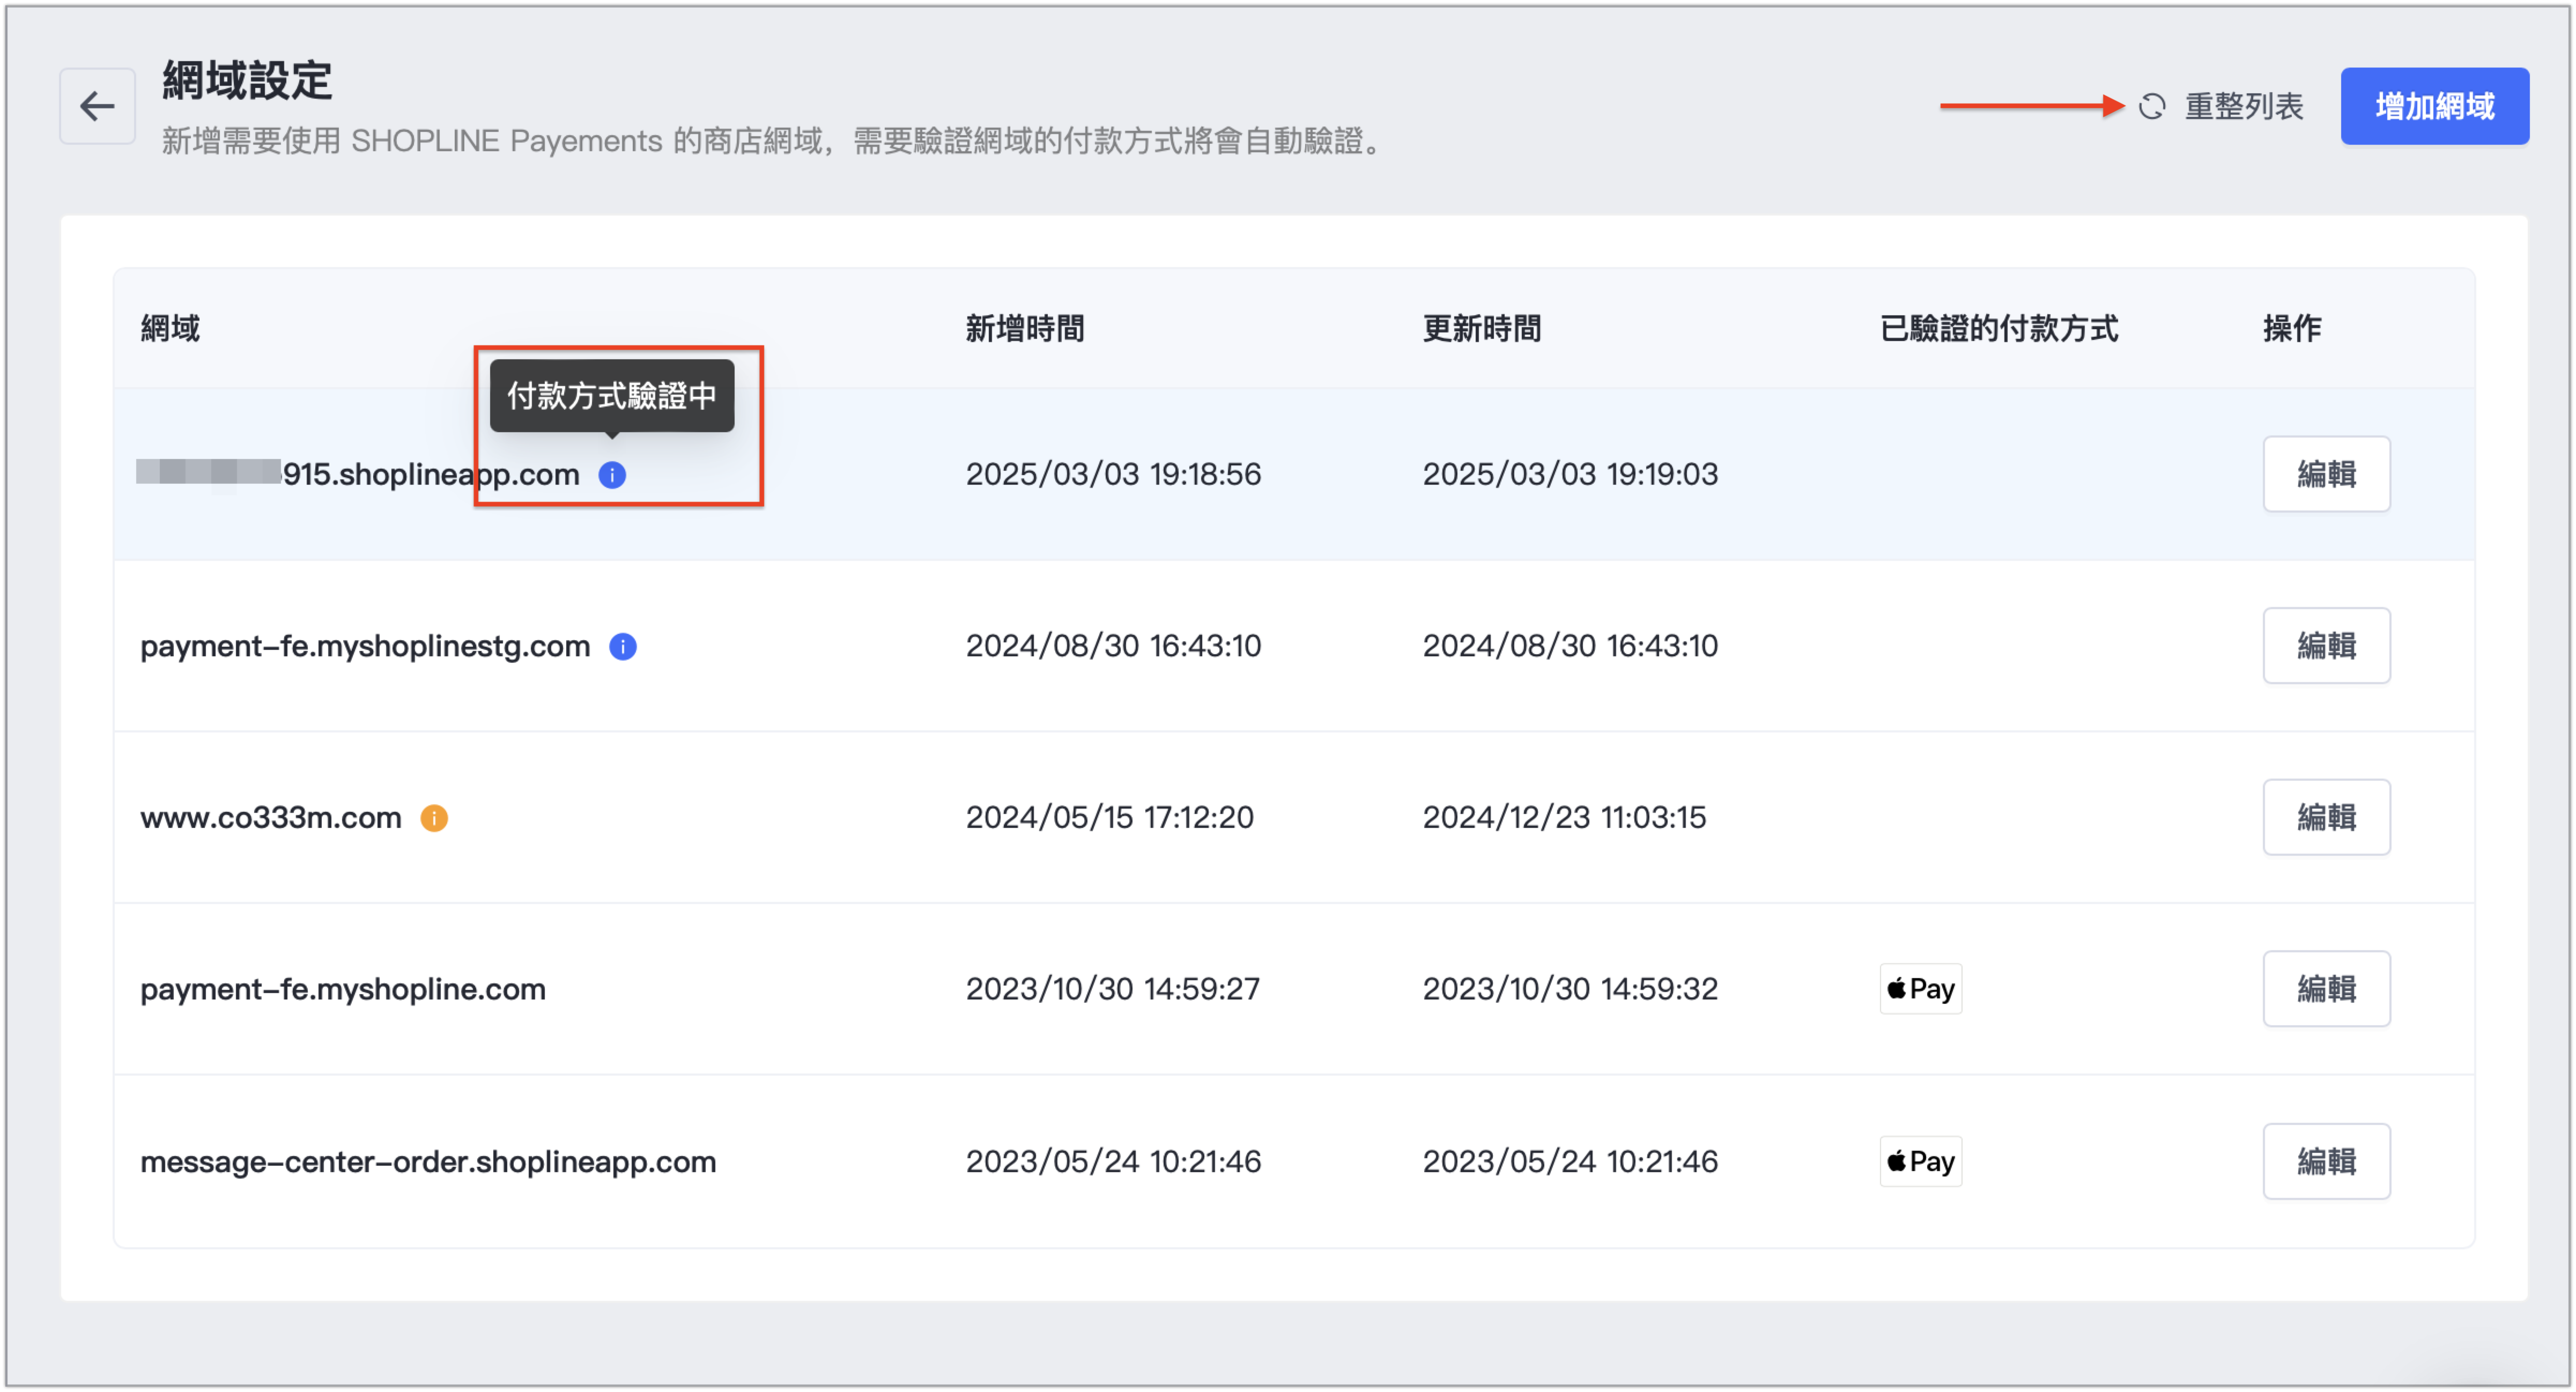Click the 付款方式驗證中 tooltip
The width and height of the screenshot is (2576, 1392).
coord(612,396)
